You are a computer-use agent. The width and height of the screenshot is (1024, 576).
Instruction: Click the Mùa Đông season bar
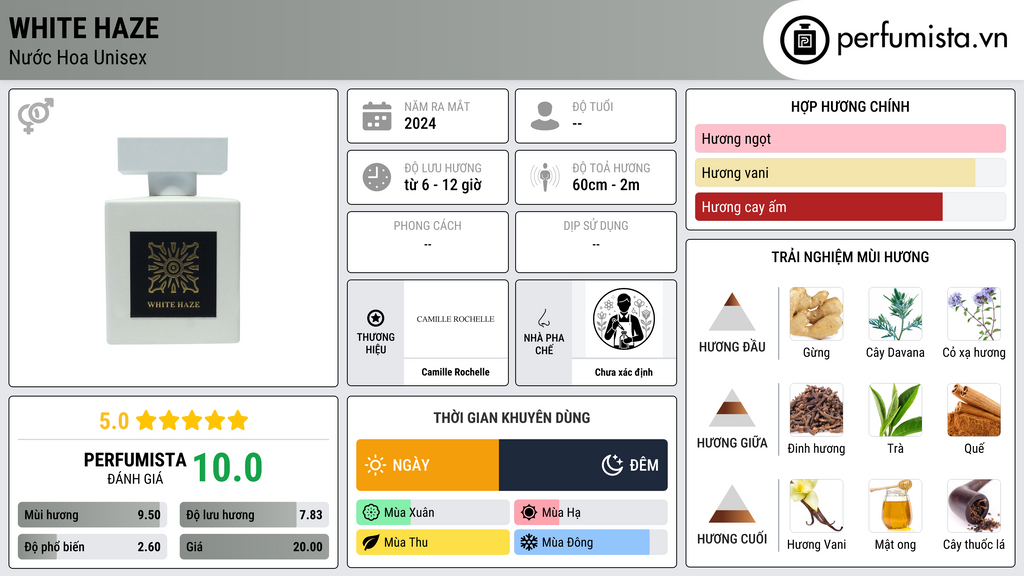(590, 543)
